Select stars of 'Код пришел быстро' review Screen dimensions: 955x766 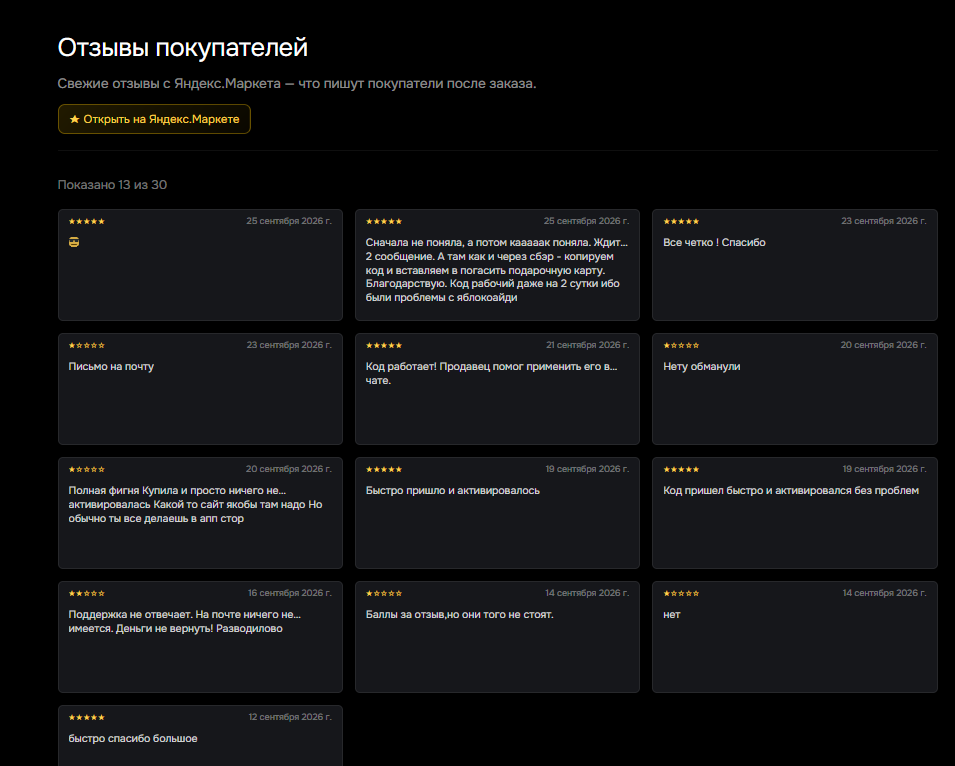pyautogui.click(x=681, y=469)
